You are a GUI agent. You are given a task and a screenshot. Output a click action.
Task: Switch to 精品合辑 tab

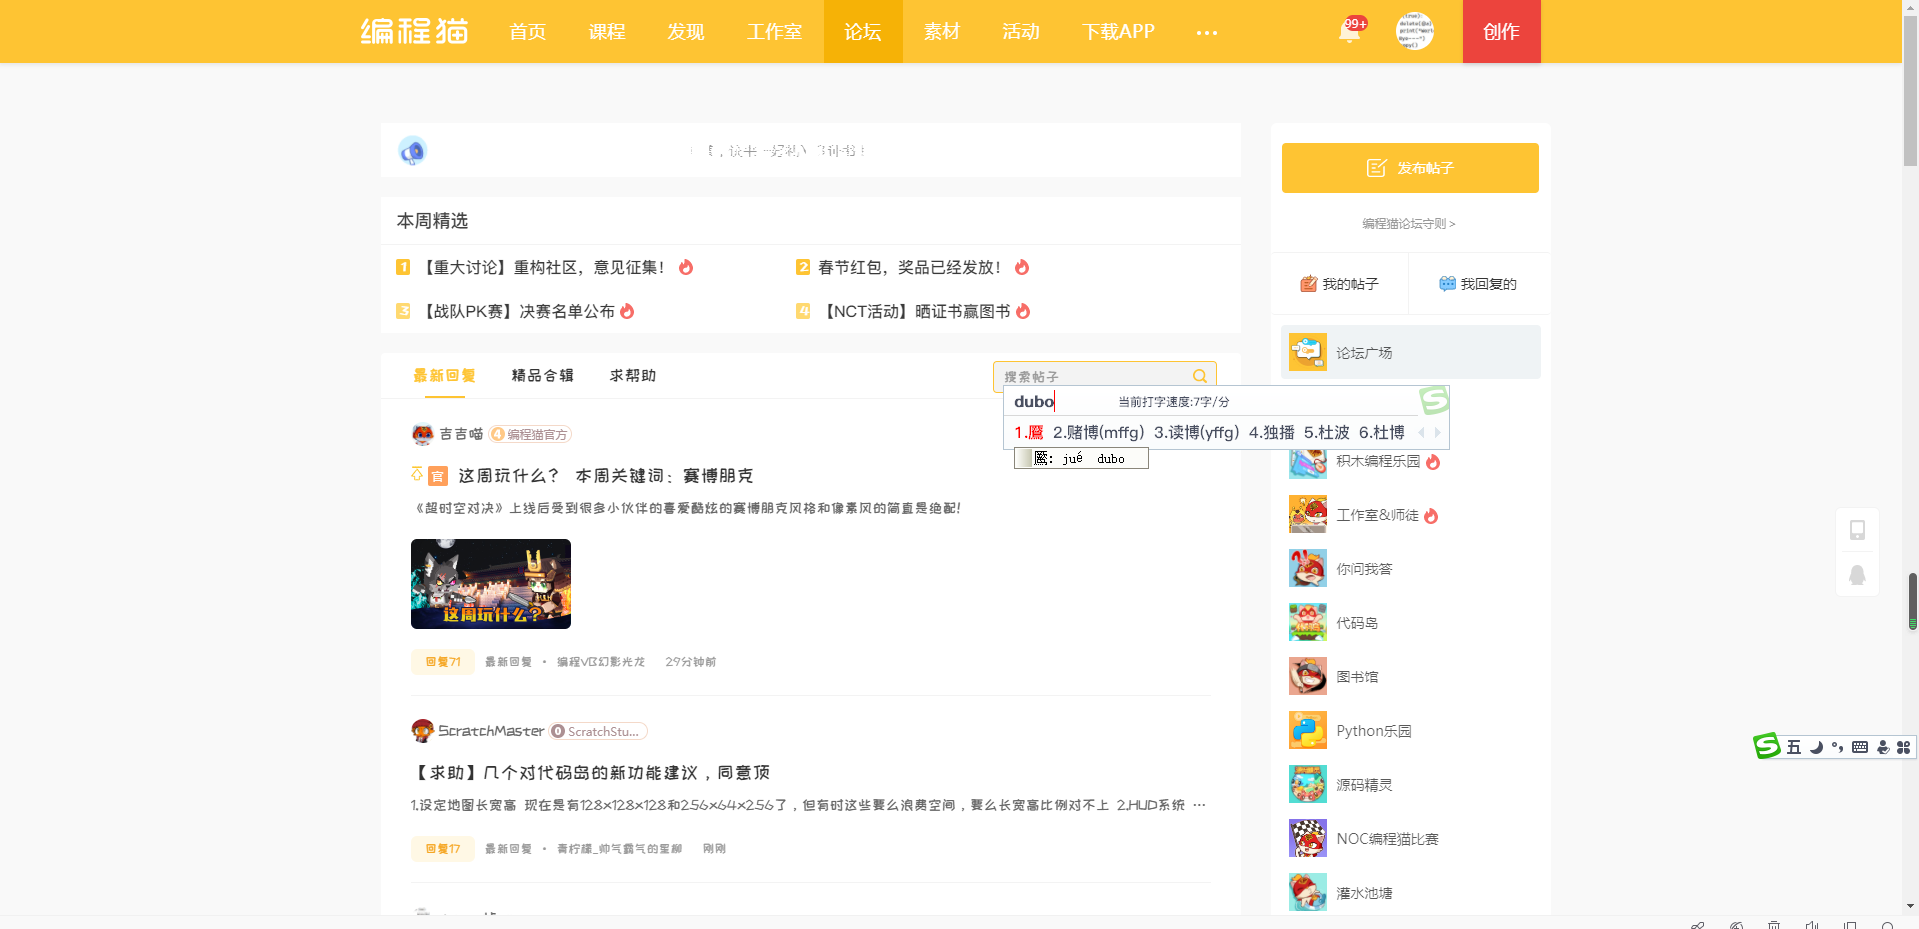tap(543, 376)
